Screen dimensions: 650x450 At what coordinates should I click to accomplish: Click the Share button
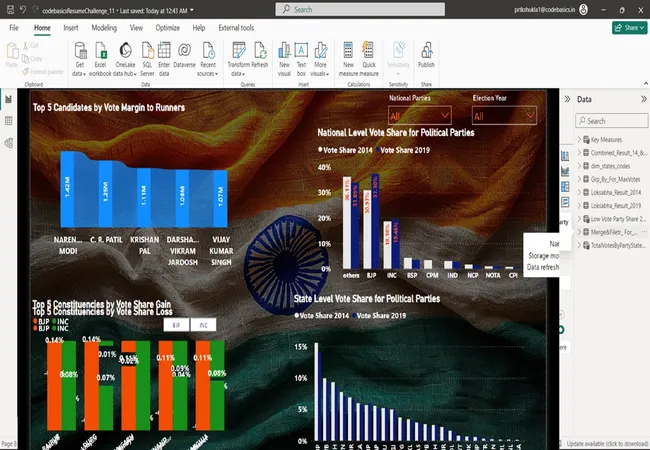pyautogui.click(x=629, y=28)
